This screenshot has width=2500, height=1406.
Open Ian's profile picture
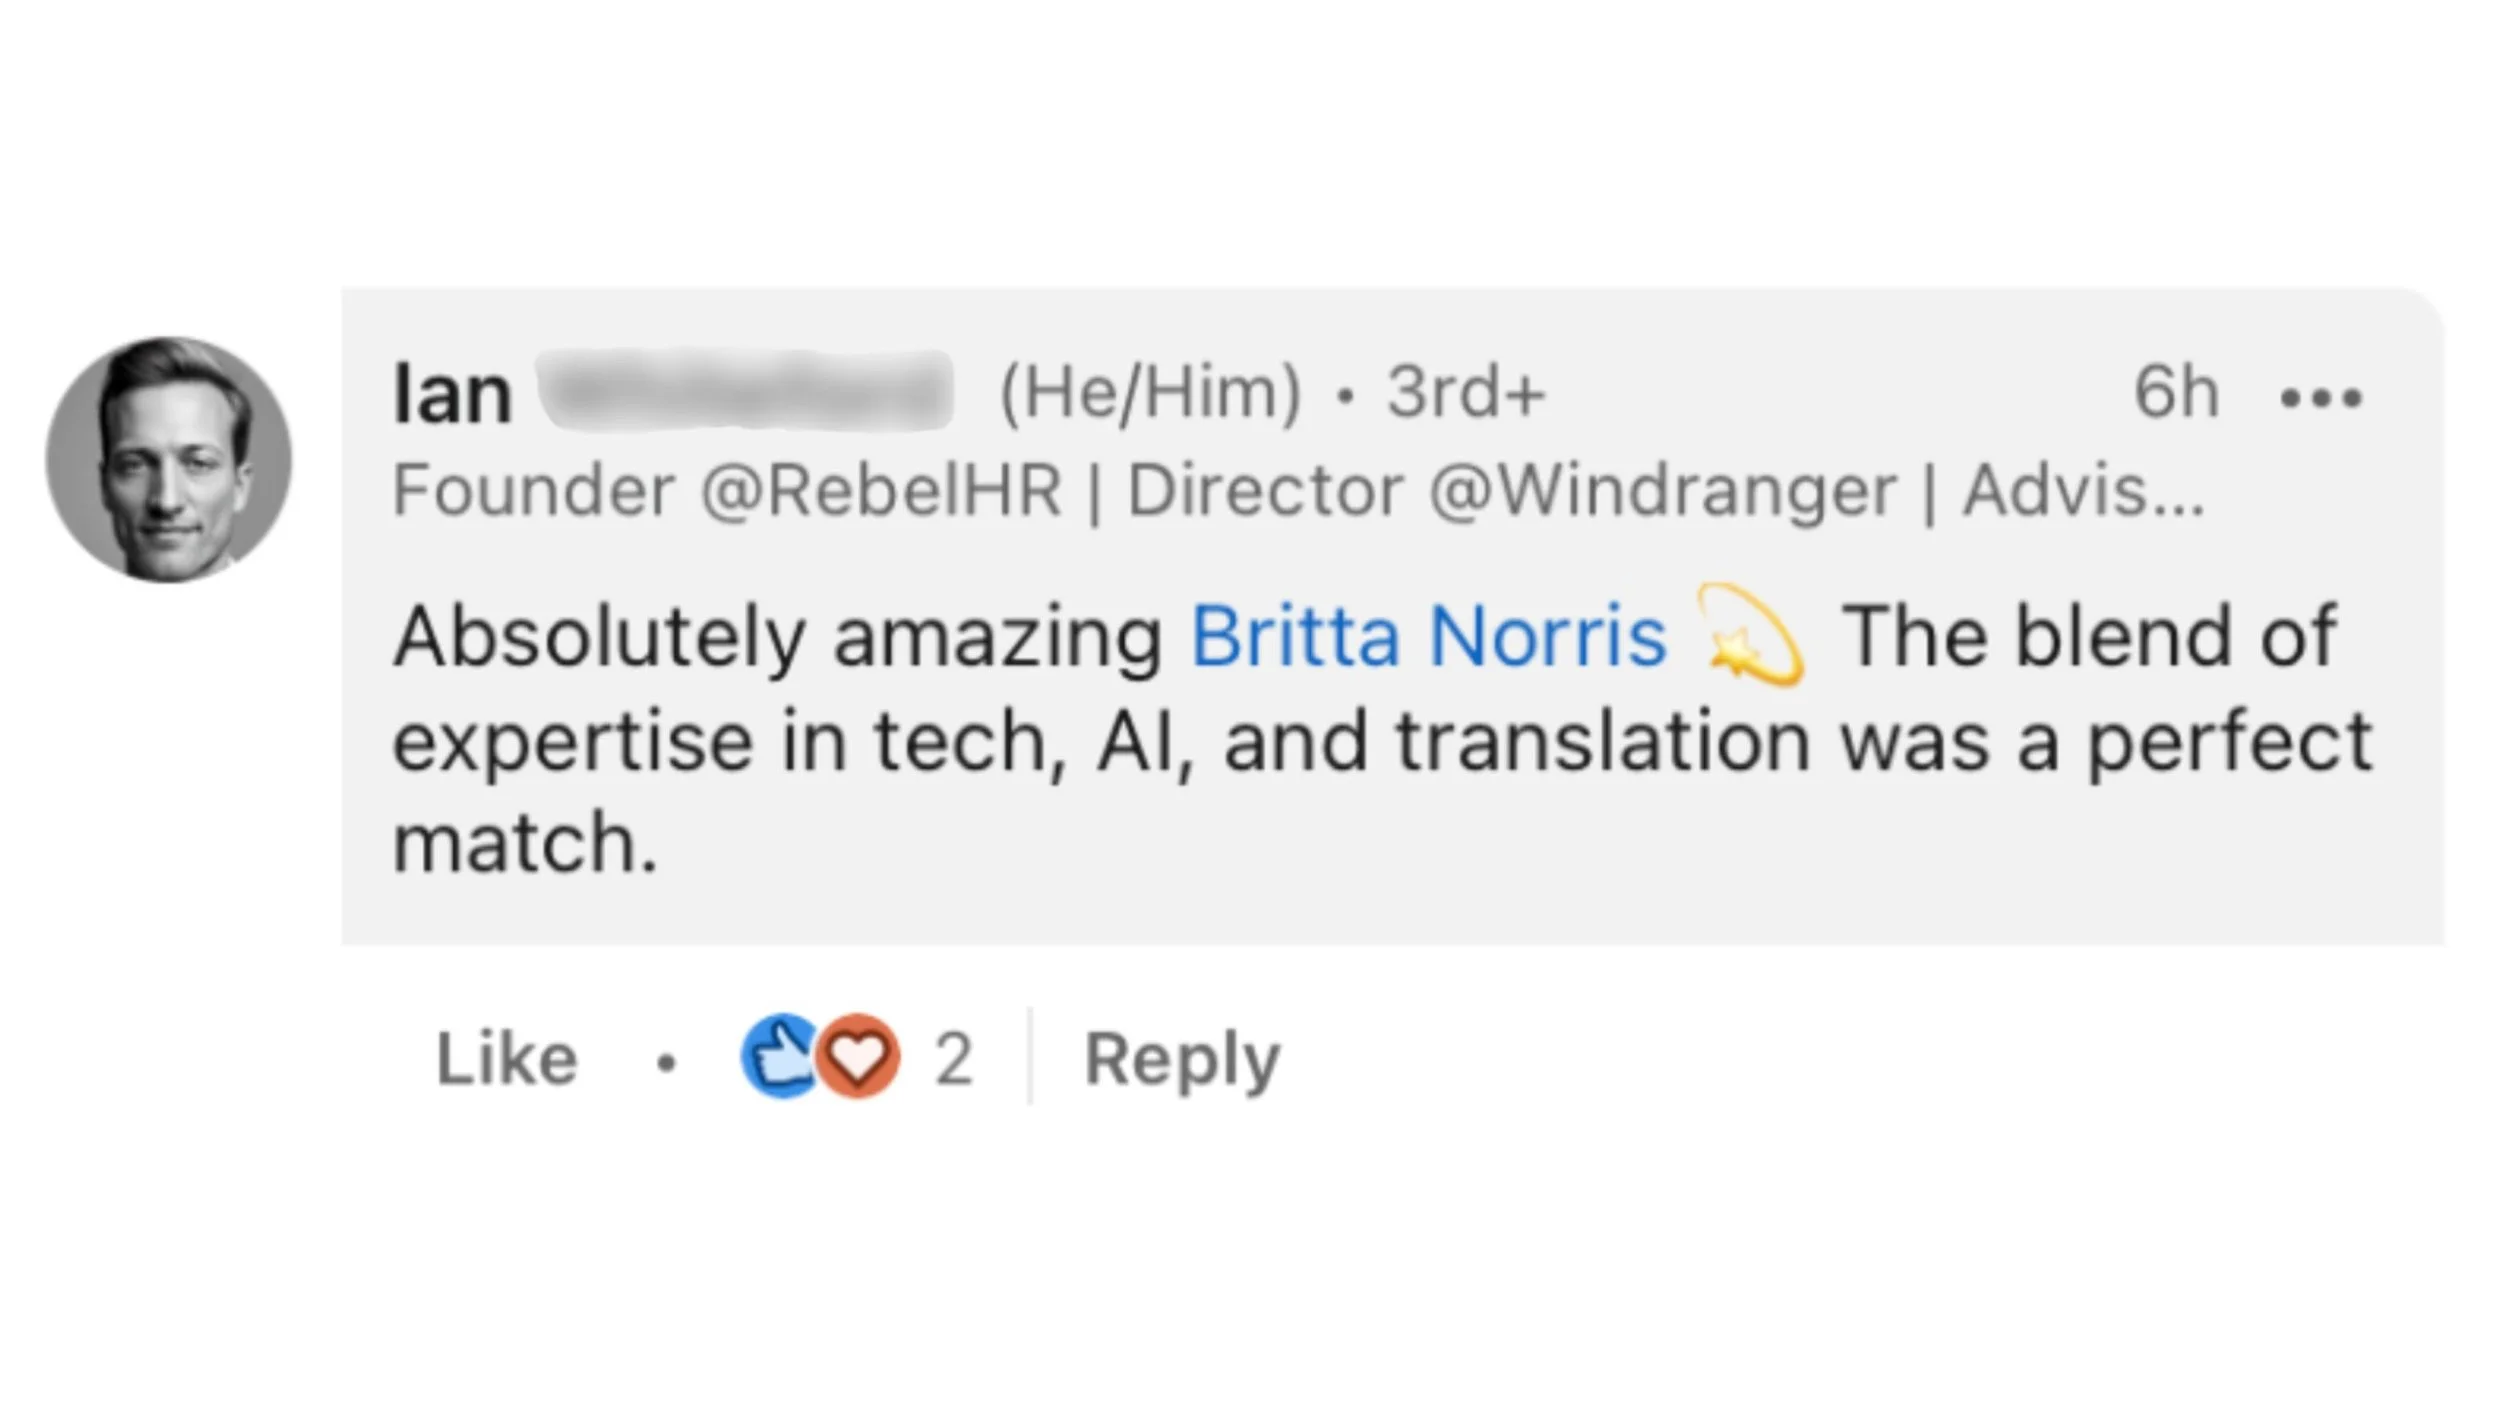click(169, 460)
